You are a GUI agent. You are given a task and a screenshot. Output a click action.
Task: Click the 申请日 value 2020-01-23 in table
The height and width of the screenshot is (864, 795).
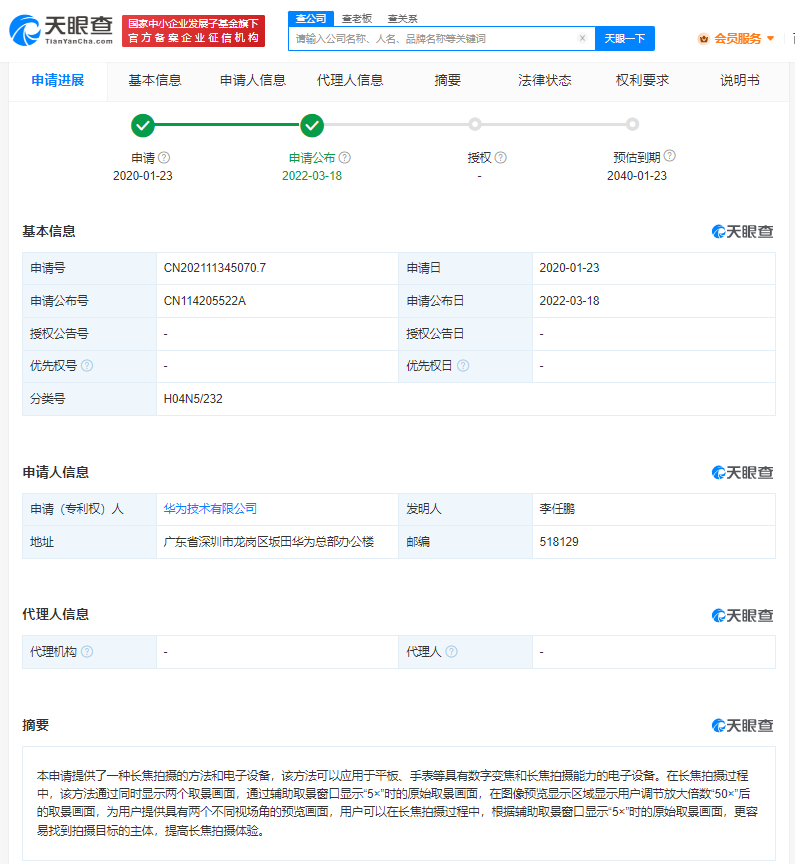coord(569,268)
